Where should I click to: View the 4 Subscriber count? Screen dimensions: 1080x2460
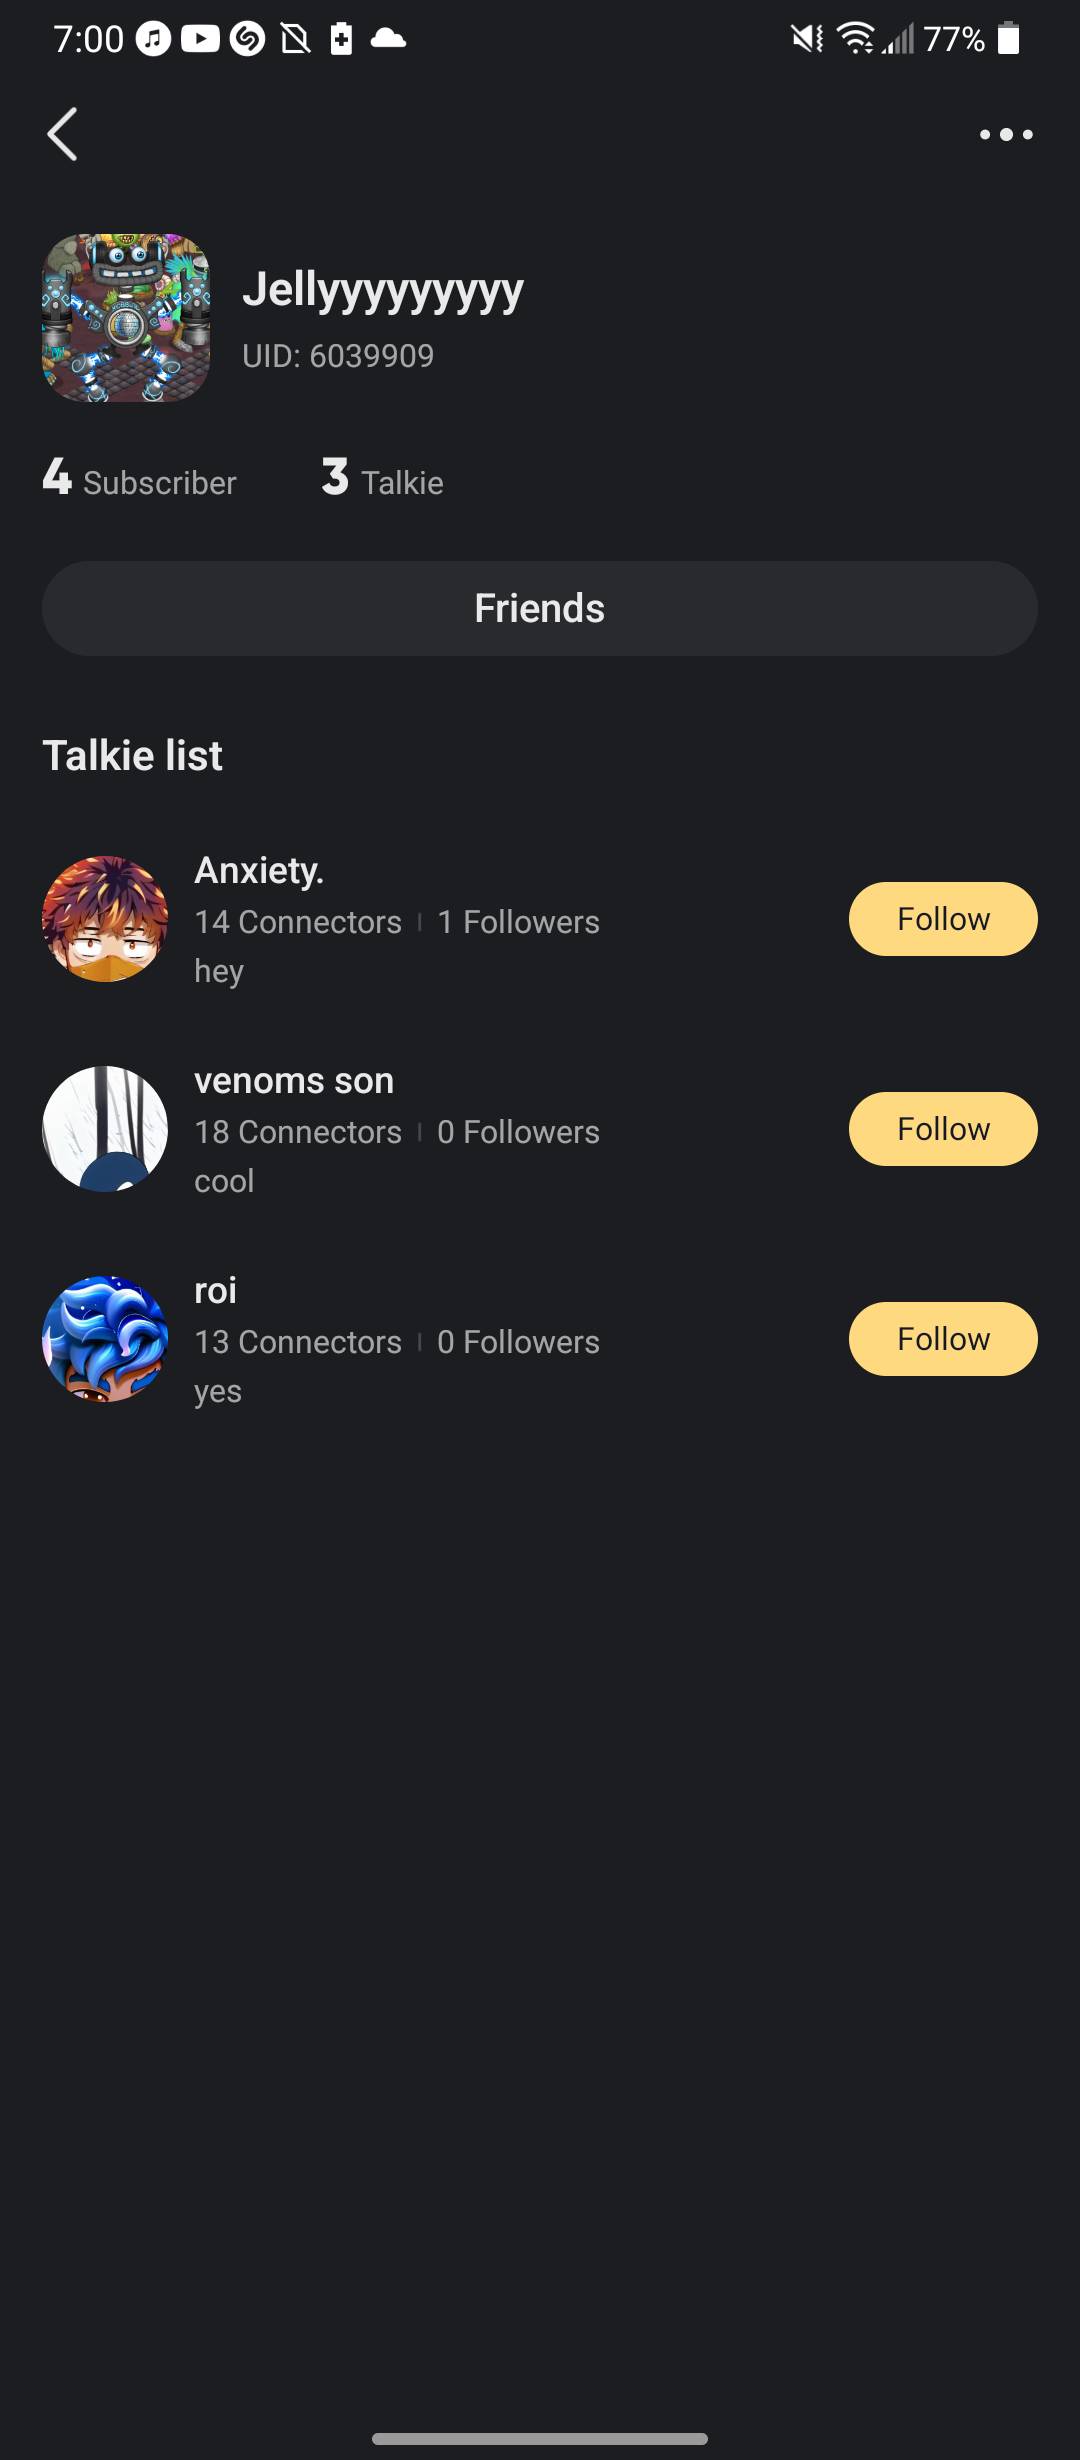[140, 479]
